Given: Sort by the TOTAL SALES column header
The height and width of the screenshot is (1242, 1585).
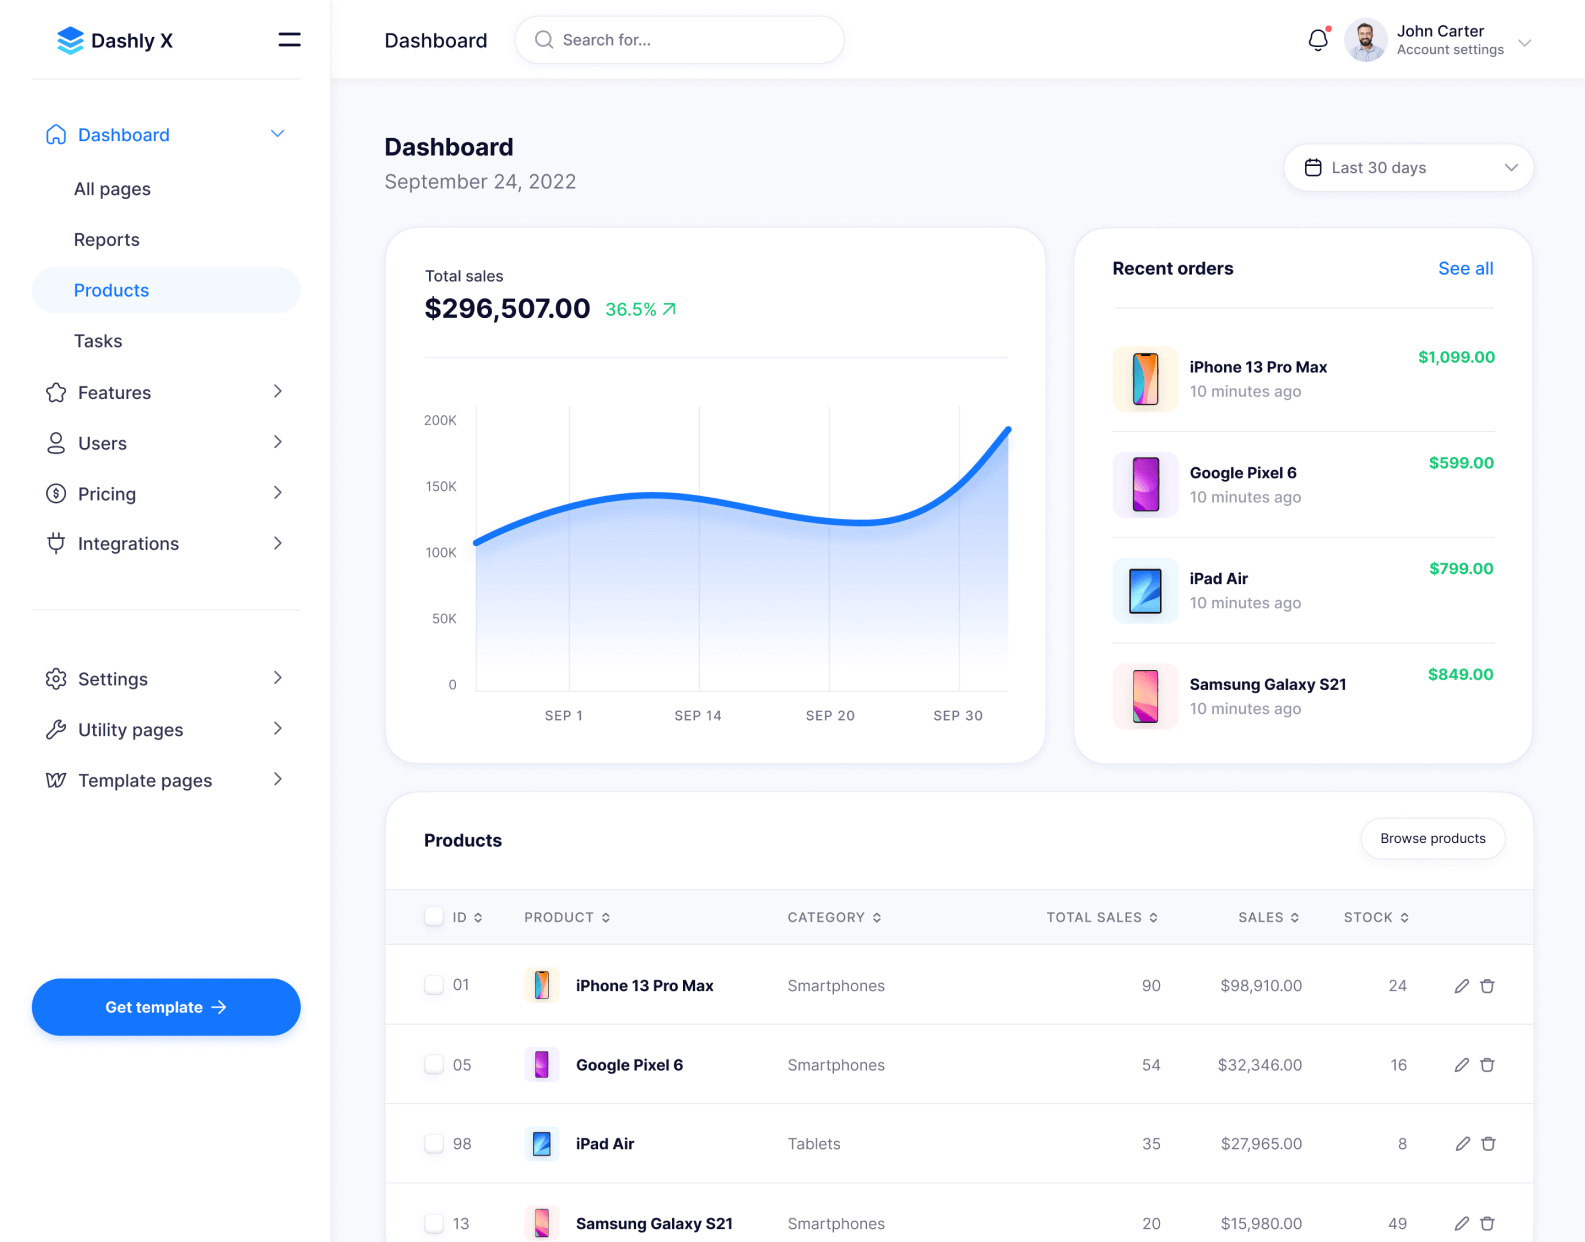Looking at the screenshot, I should pyautogui.click(x=1102, y=918).
